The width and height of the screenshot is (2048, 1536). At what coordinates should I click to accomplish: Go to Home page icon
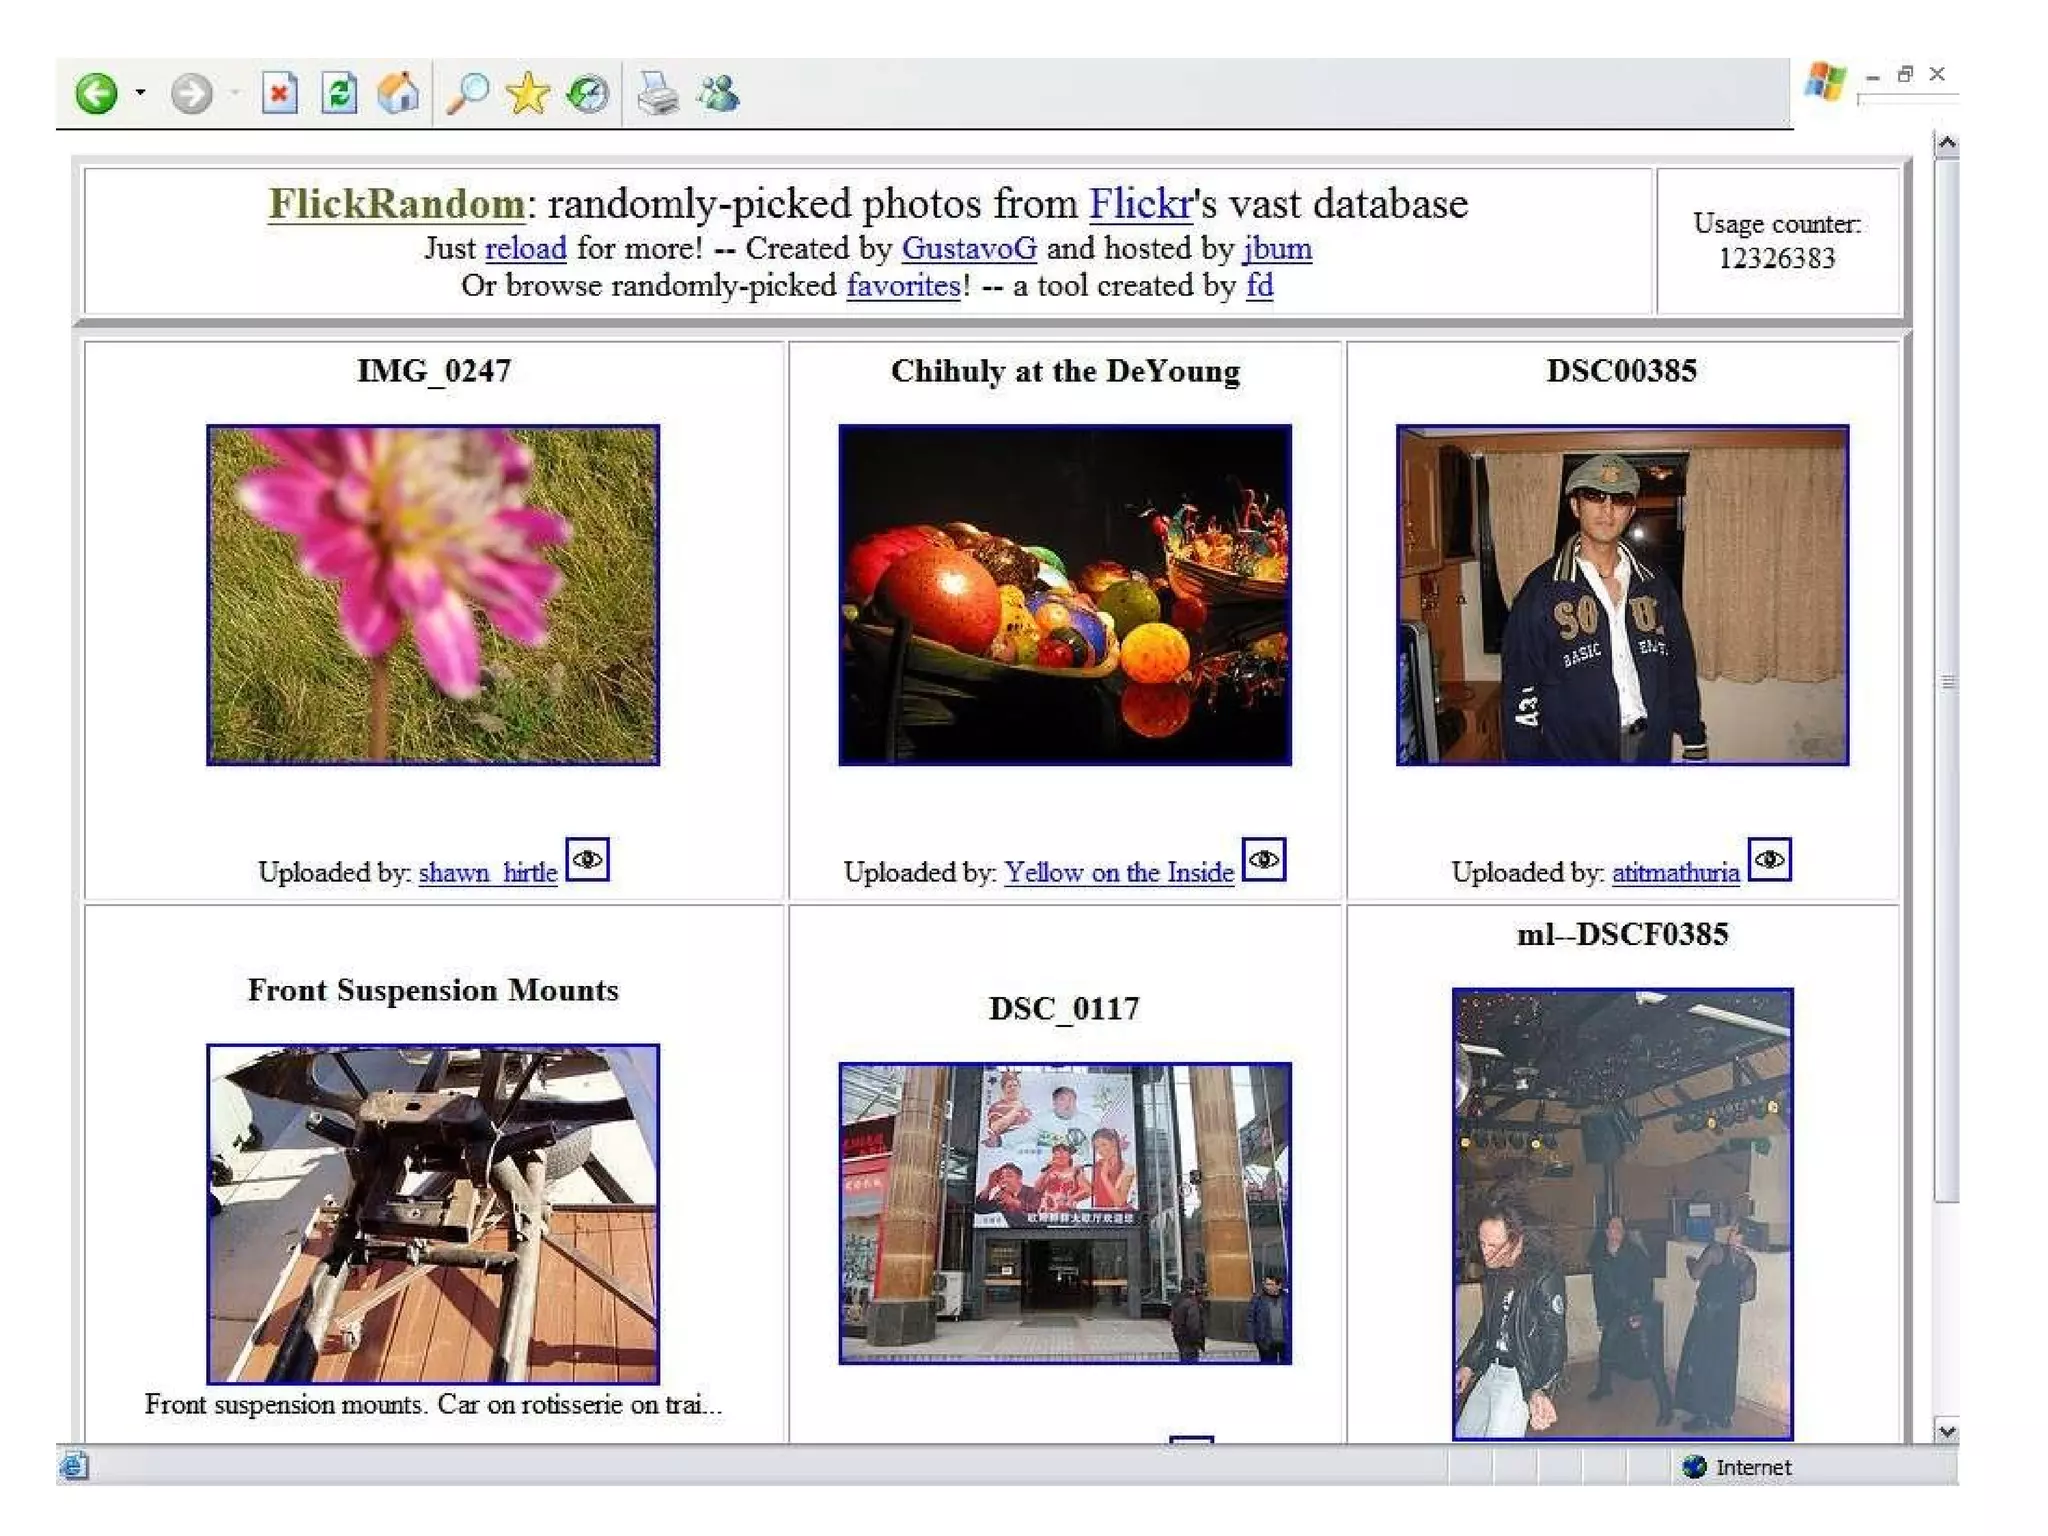click(x=398, y=94)
